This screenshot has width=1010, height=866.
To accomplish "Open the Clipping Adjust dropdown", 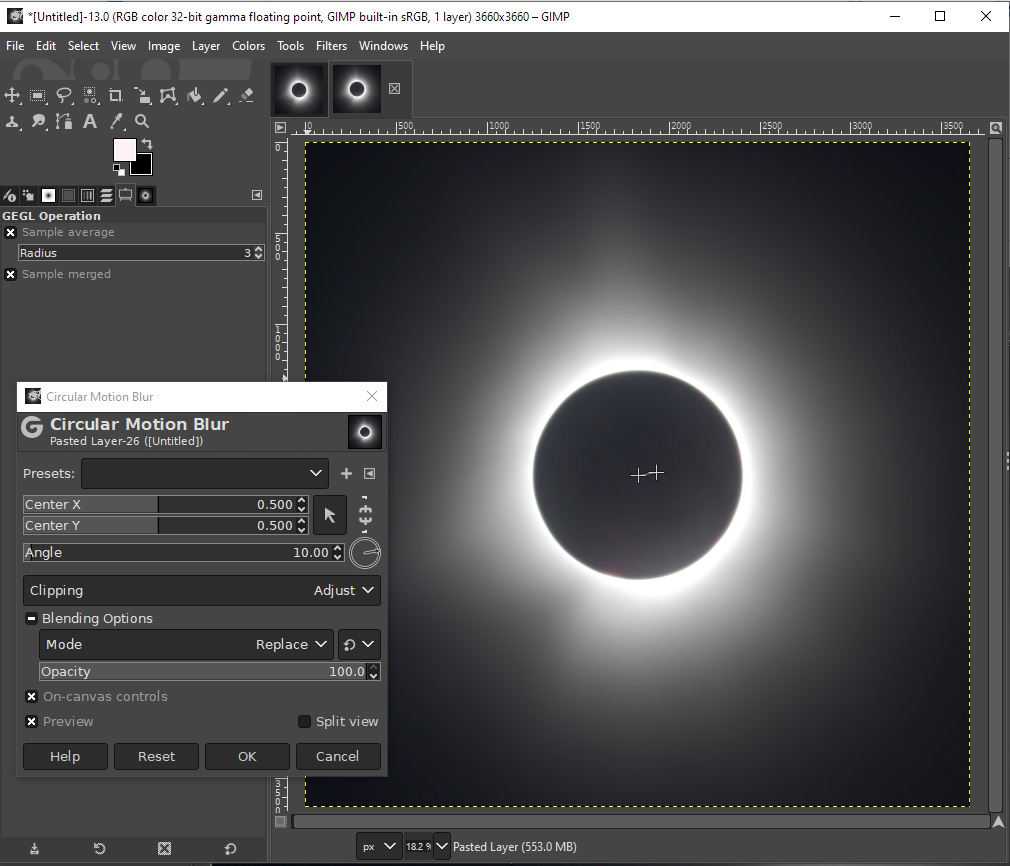I will pyautogui.click(x=202, y=591).
